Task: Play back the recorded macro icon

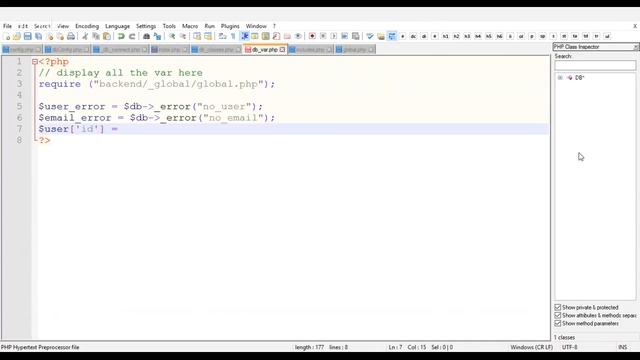Action: [x=333, y=36]
